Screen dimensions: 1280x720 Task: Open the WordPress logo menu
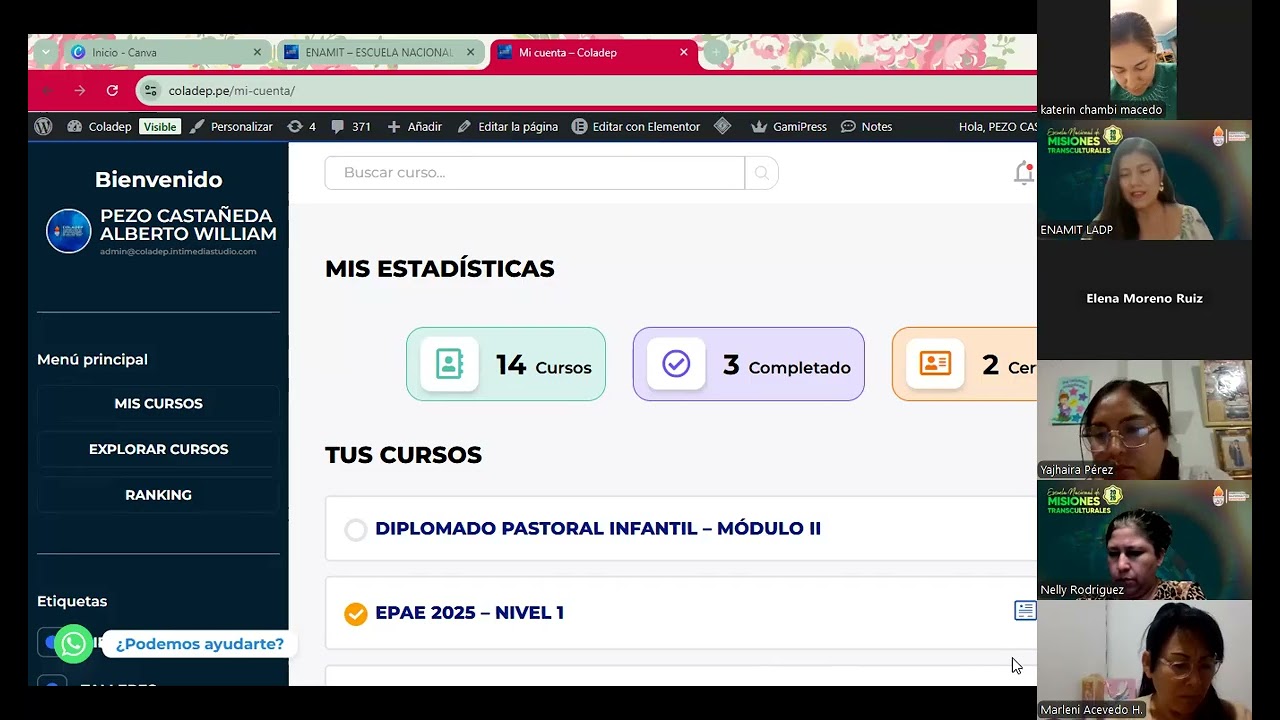[43, 127]
